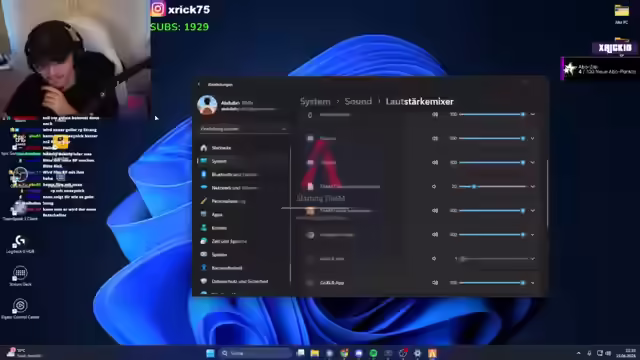Open TeamSpeak 3 Client desktop shortcut
Image resolution: width=640 pixels, height=360 pixels.
(20, 211)
